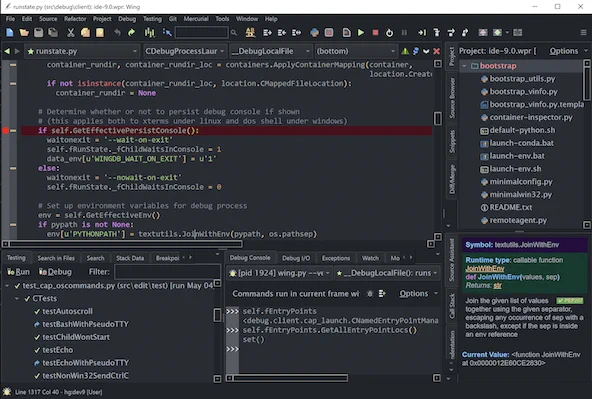Open the hamburger menu in toolbar
This screenshot has height=399, width=592.
coord(584,33)
